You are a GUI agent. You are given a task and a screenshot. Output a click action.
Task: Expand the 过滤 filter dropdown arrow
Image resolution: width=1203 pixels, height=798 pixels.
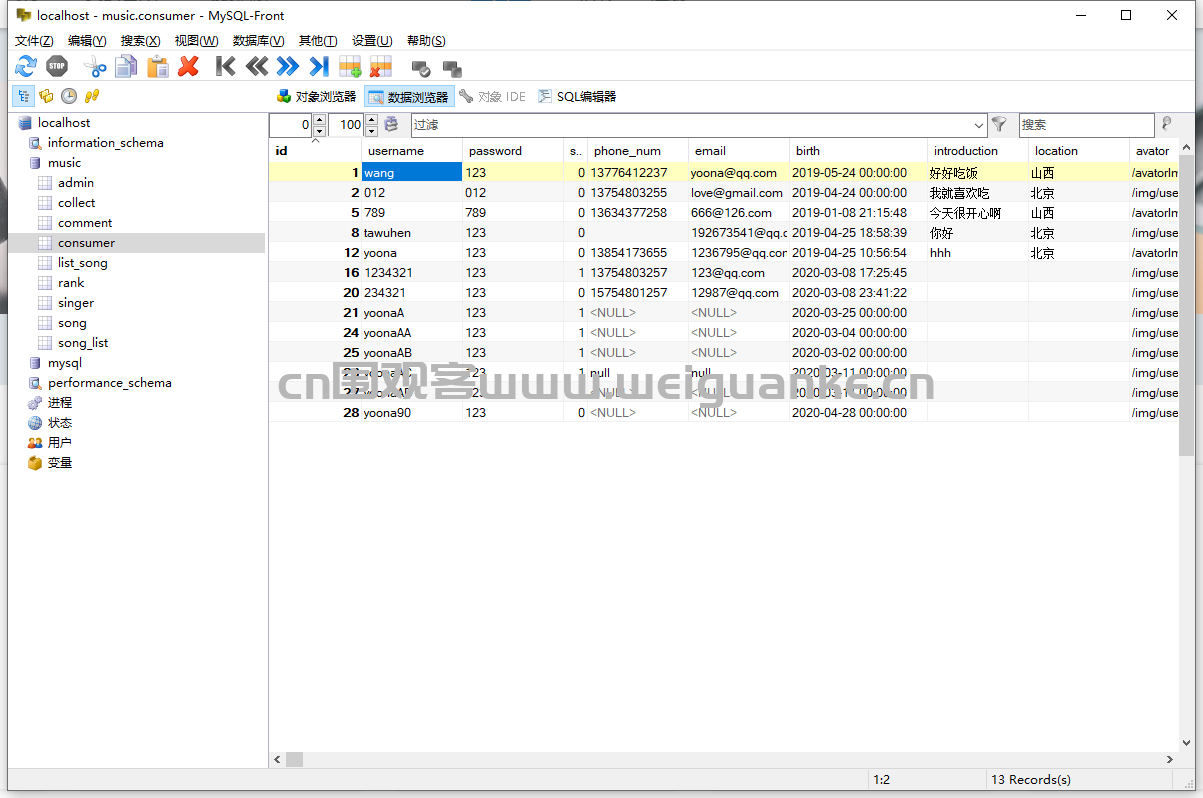[x=979, y=125]
